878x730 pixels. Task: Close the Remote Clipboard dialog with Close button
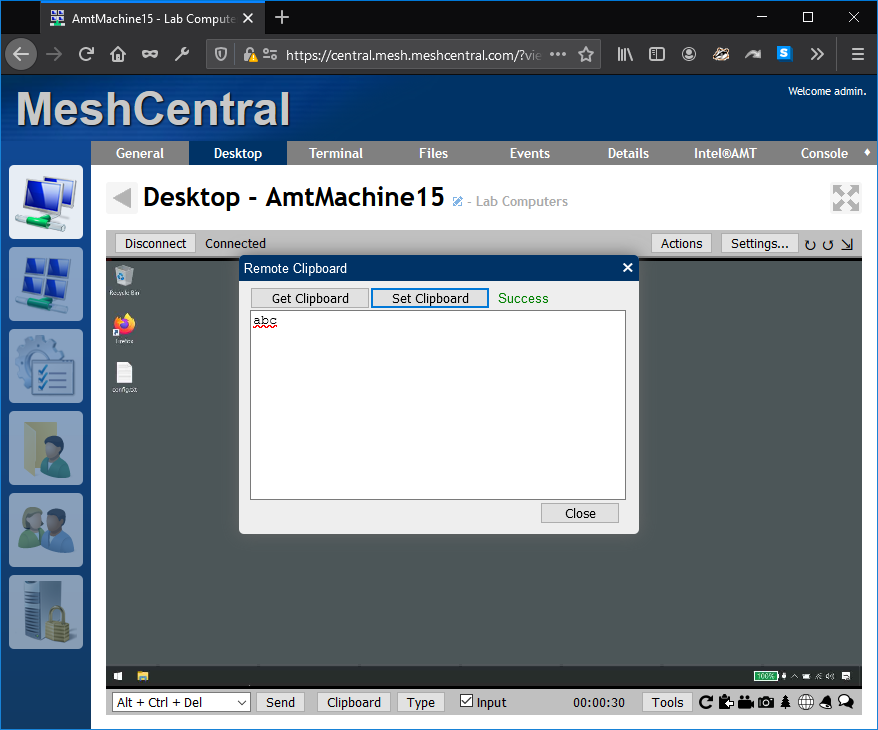click(580, 513)
